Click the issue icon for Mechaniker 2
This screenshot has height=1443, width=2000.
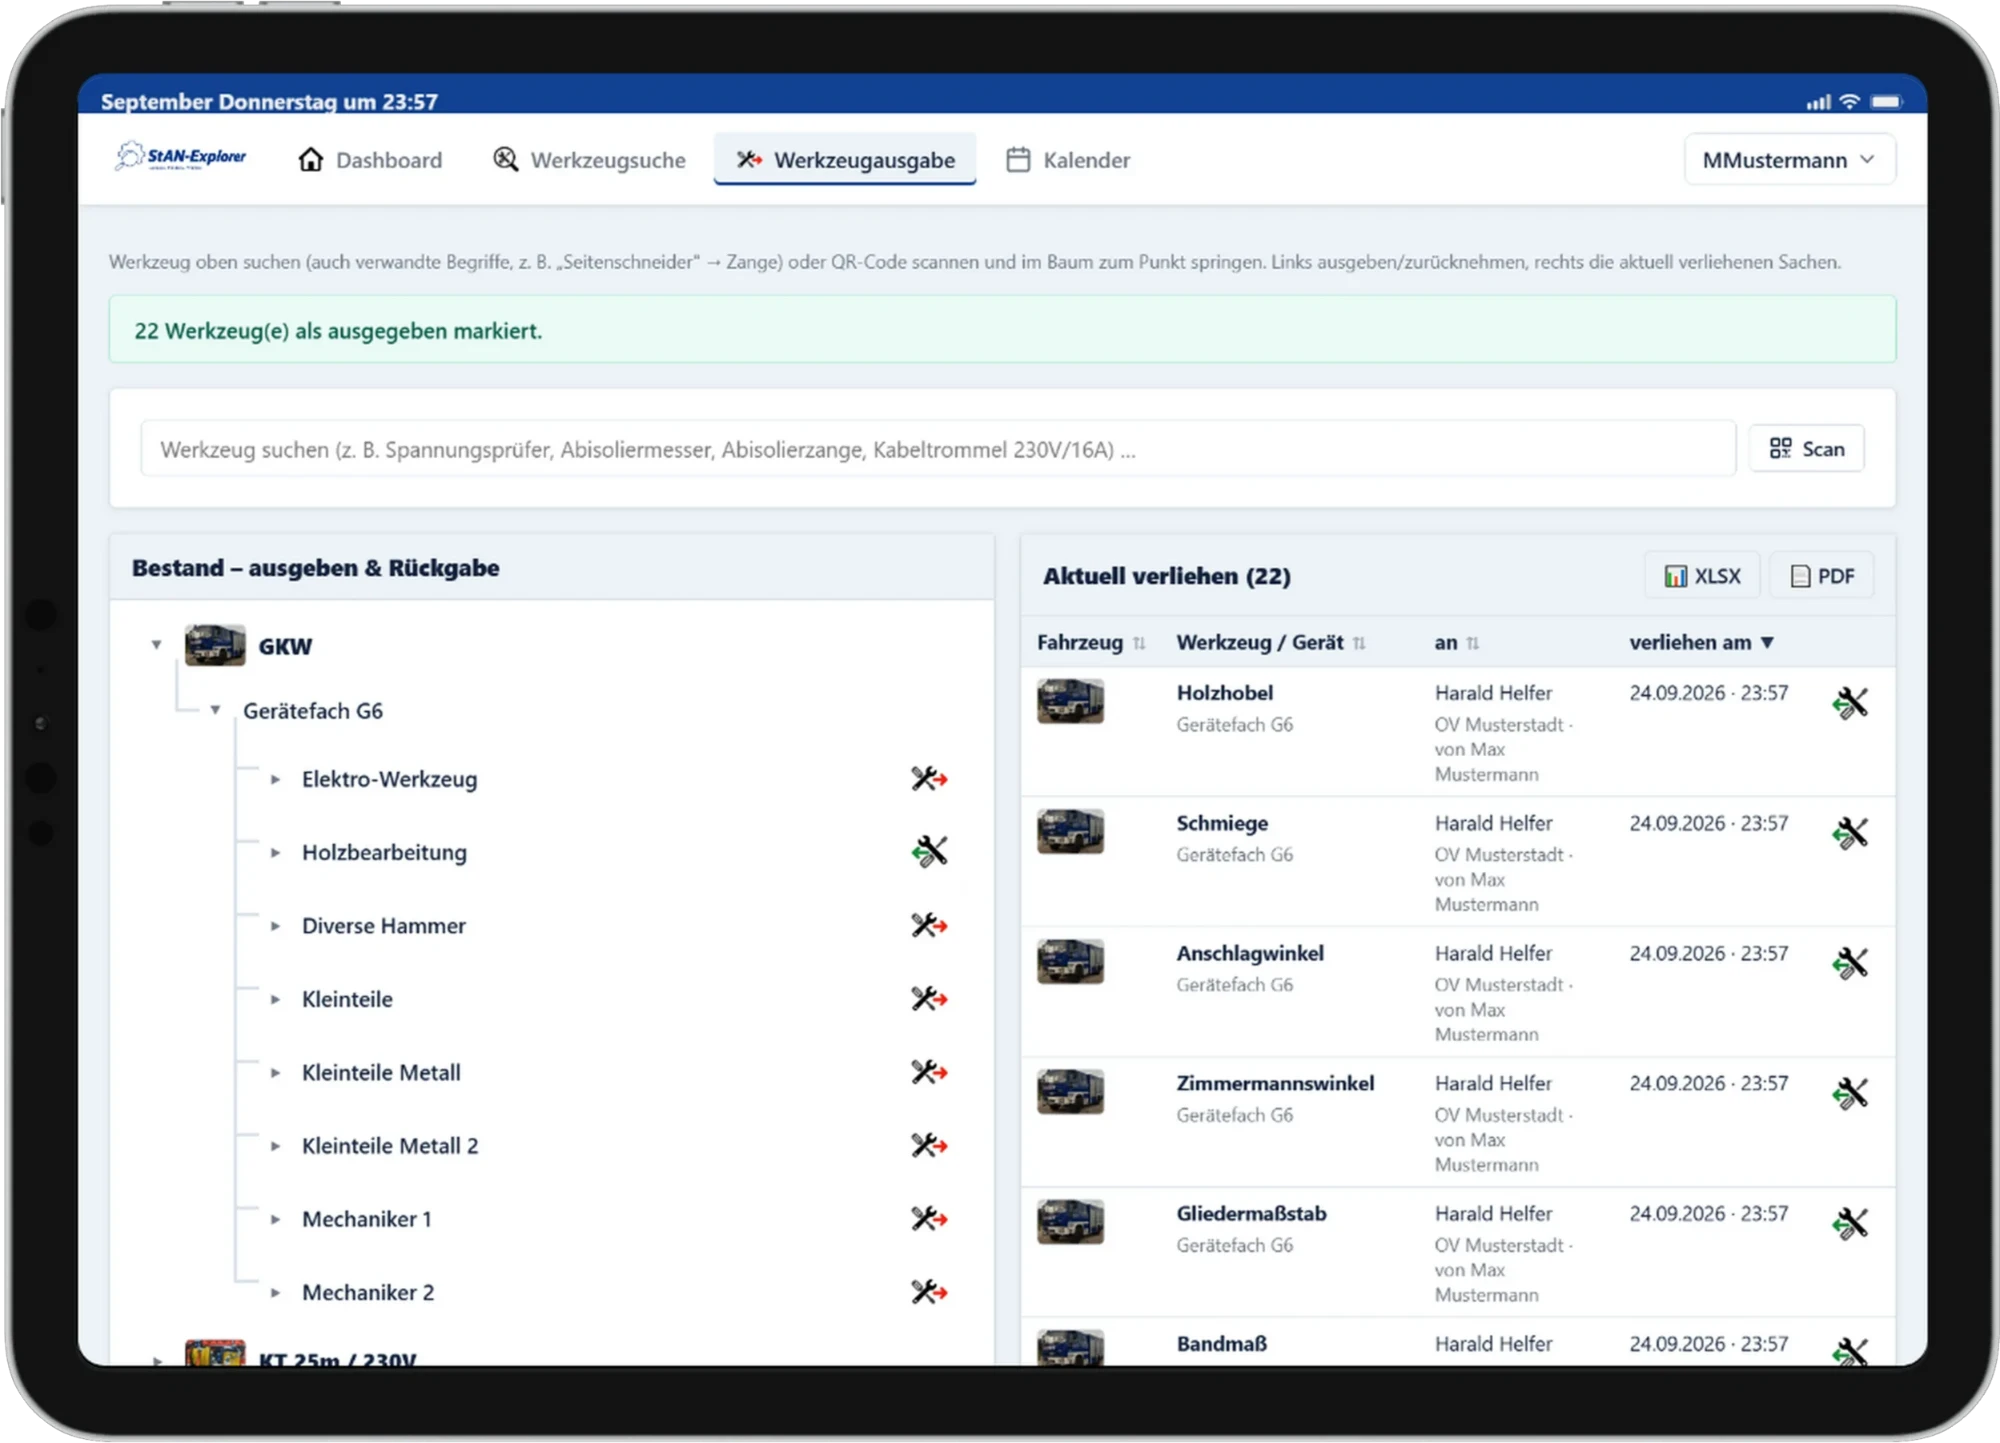coord(929,1292)
